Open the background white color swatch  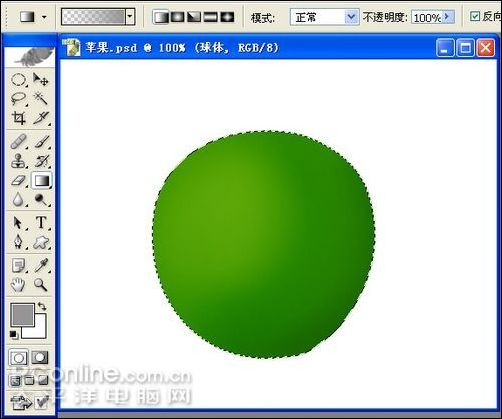(x=39, y=331)
